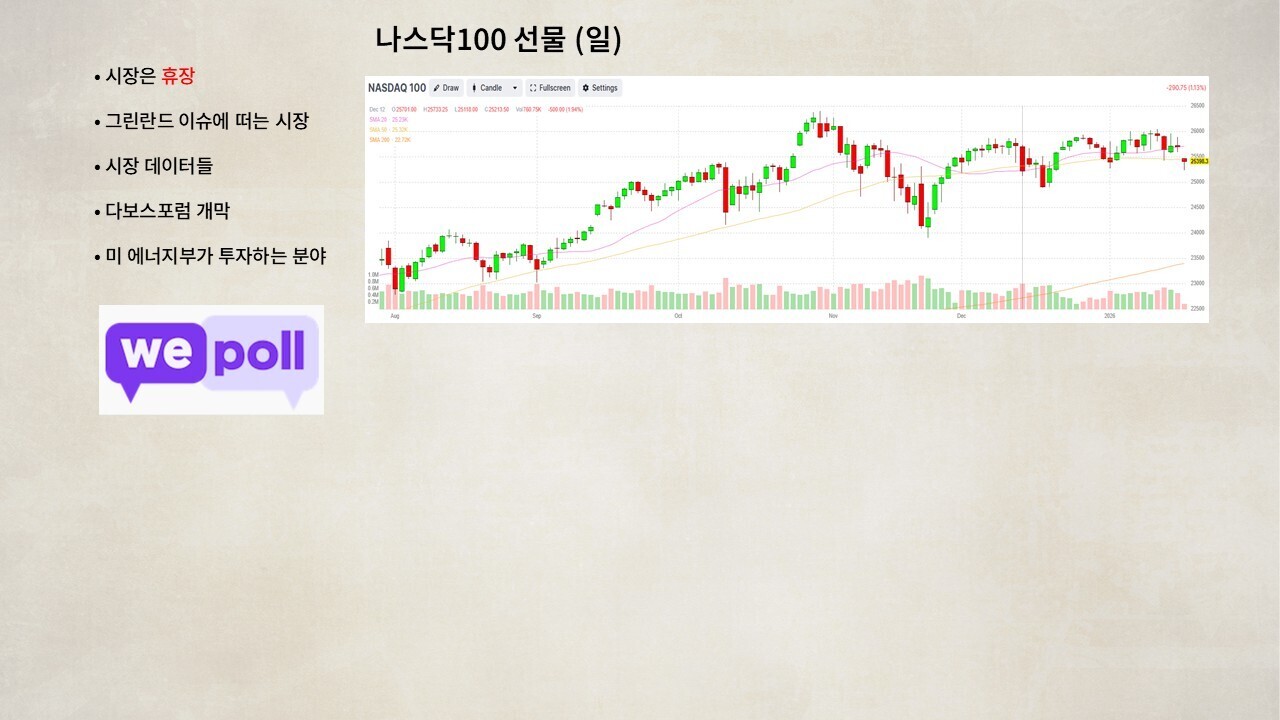Enter Fullscreen chart mode
Viewport: 1280px width, 720px height.
[550, 88]
